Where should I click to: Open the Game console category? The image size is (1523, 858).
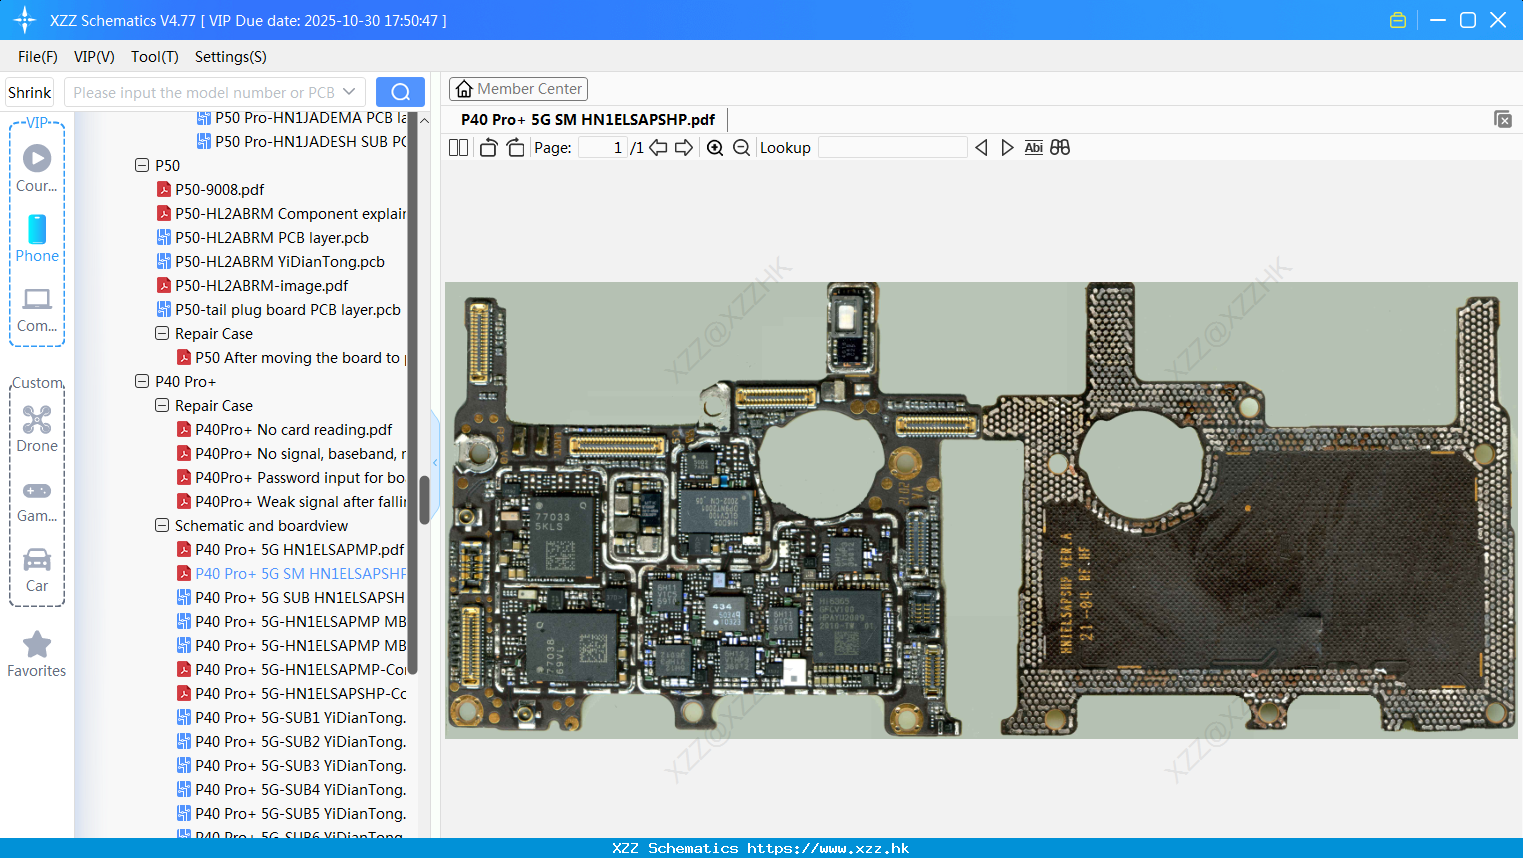[x=37, y=501]
